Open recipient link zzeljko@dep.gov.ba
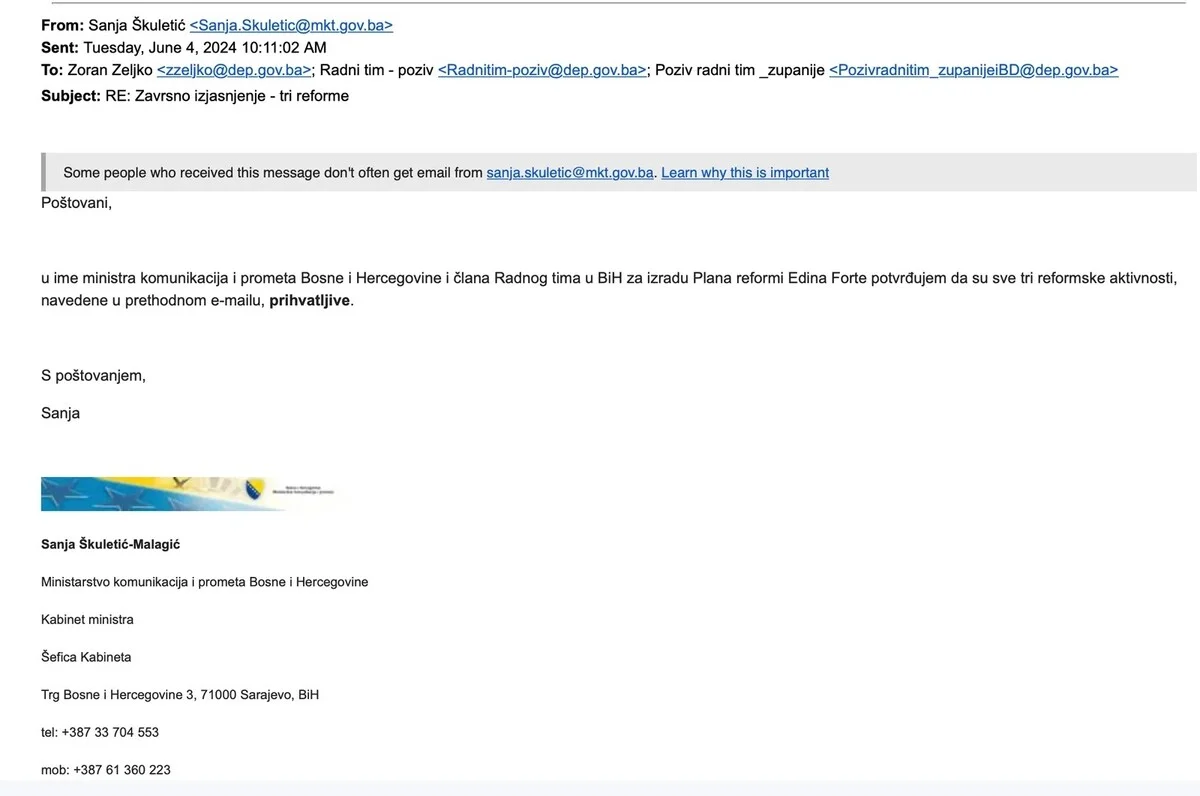This screenshot has height=796, width=1200. pos(234,70)
